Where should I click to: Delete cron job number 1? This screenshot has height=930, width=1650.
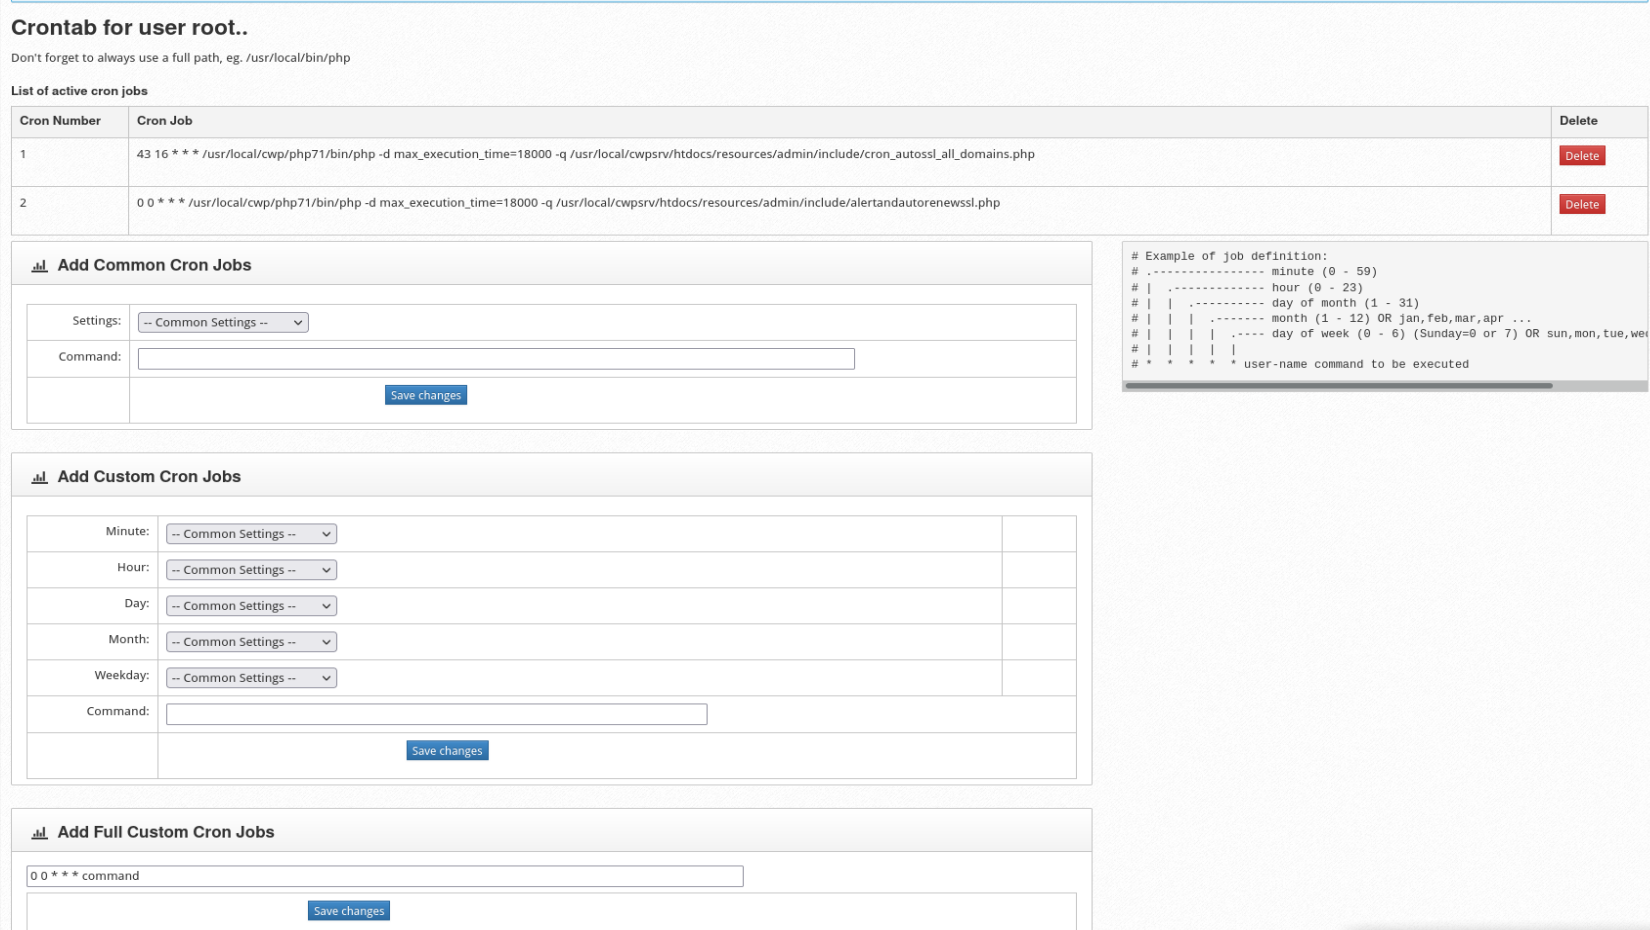1581,155
